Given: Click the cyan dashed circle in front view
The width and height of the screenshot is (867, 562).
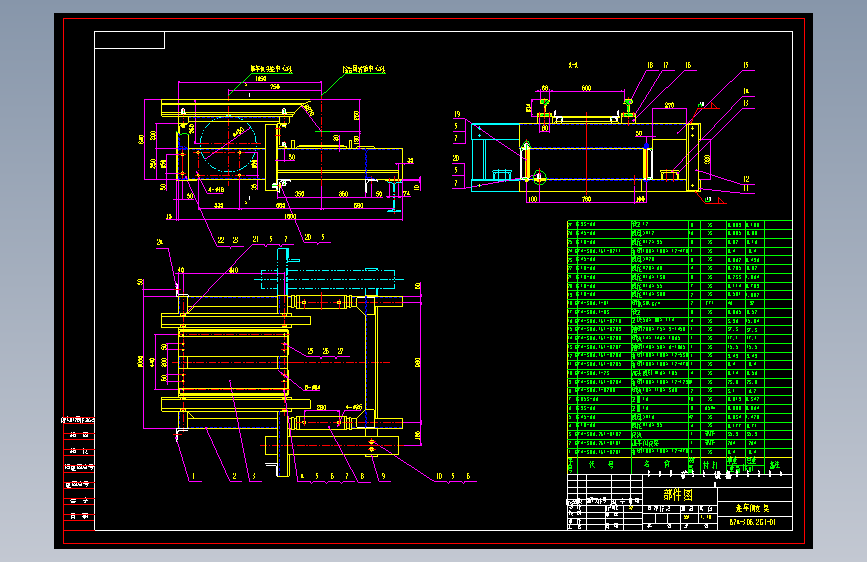Looking at the screenshot, I should tap(228, 144).
